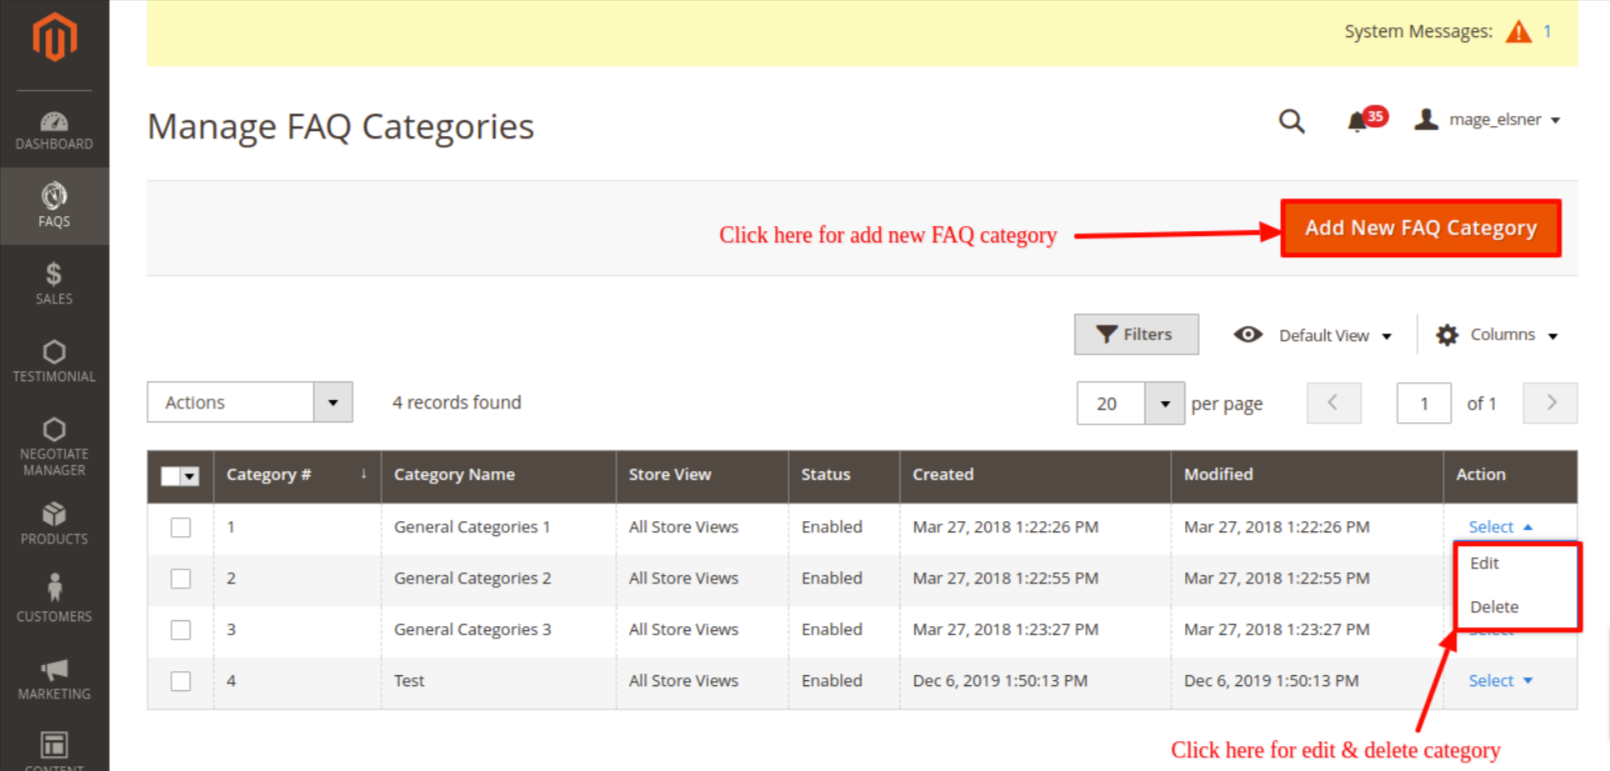Screen dimensions: 1610x771
Task: Click the search magnifier icon
Action: (1291, 122)
